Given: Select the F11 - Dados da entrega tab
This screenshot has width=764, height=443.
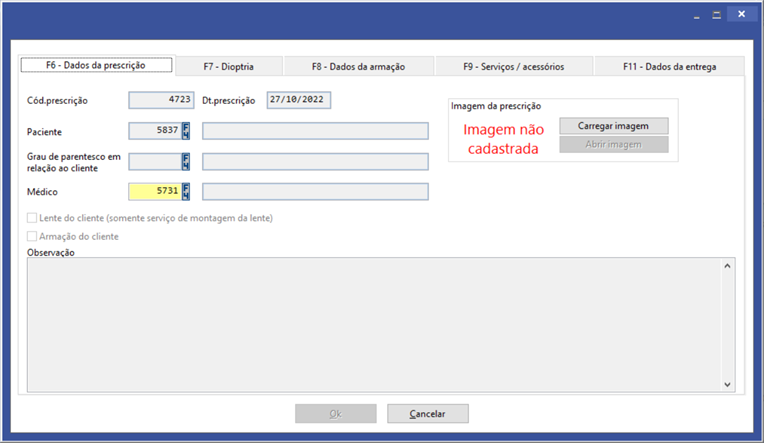Looking at the screenshot, I should tap(669, 67).
